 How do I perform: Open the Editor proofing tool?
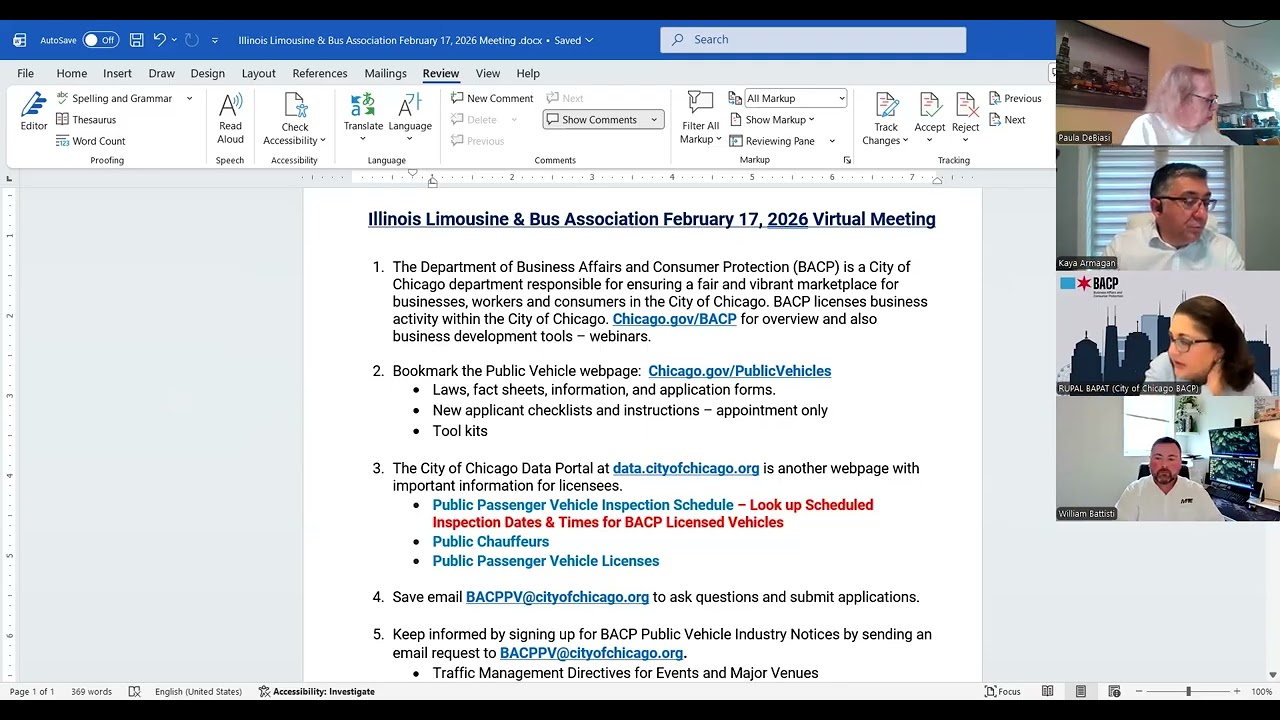point(34,112)
